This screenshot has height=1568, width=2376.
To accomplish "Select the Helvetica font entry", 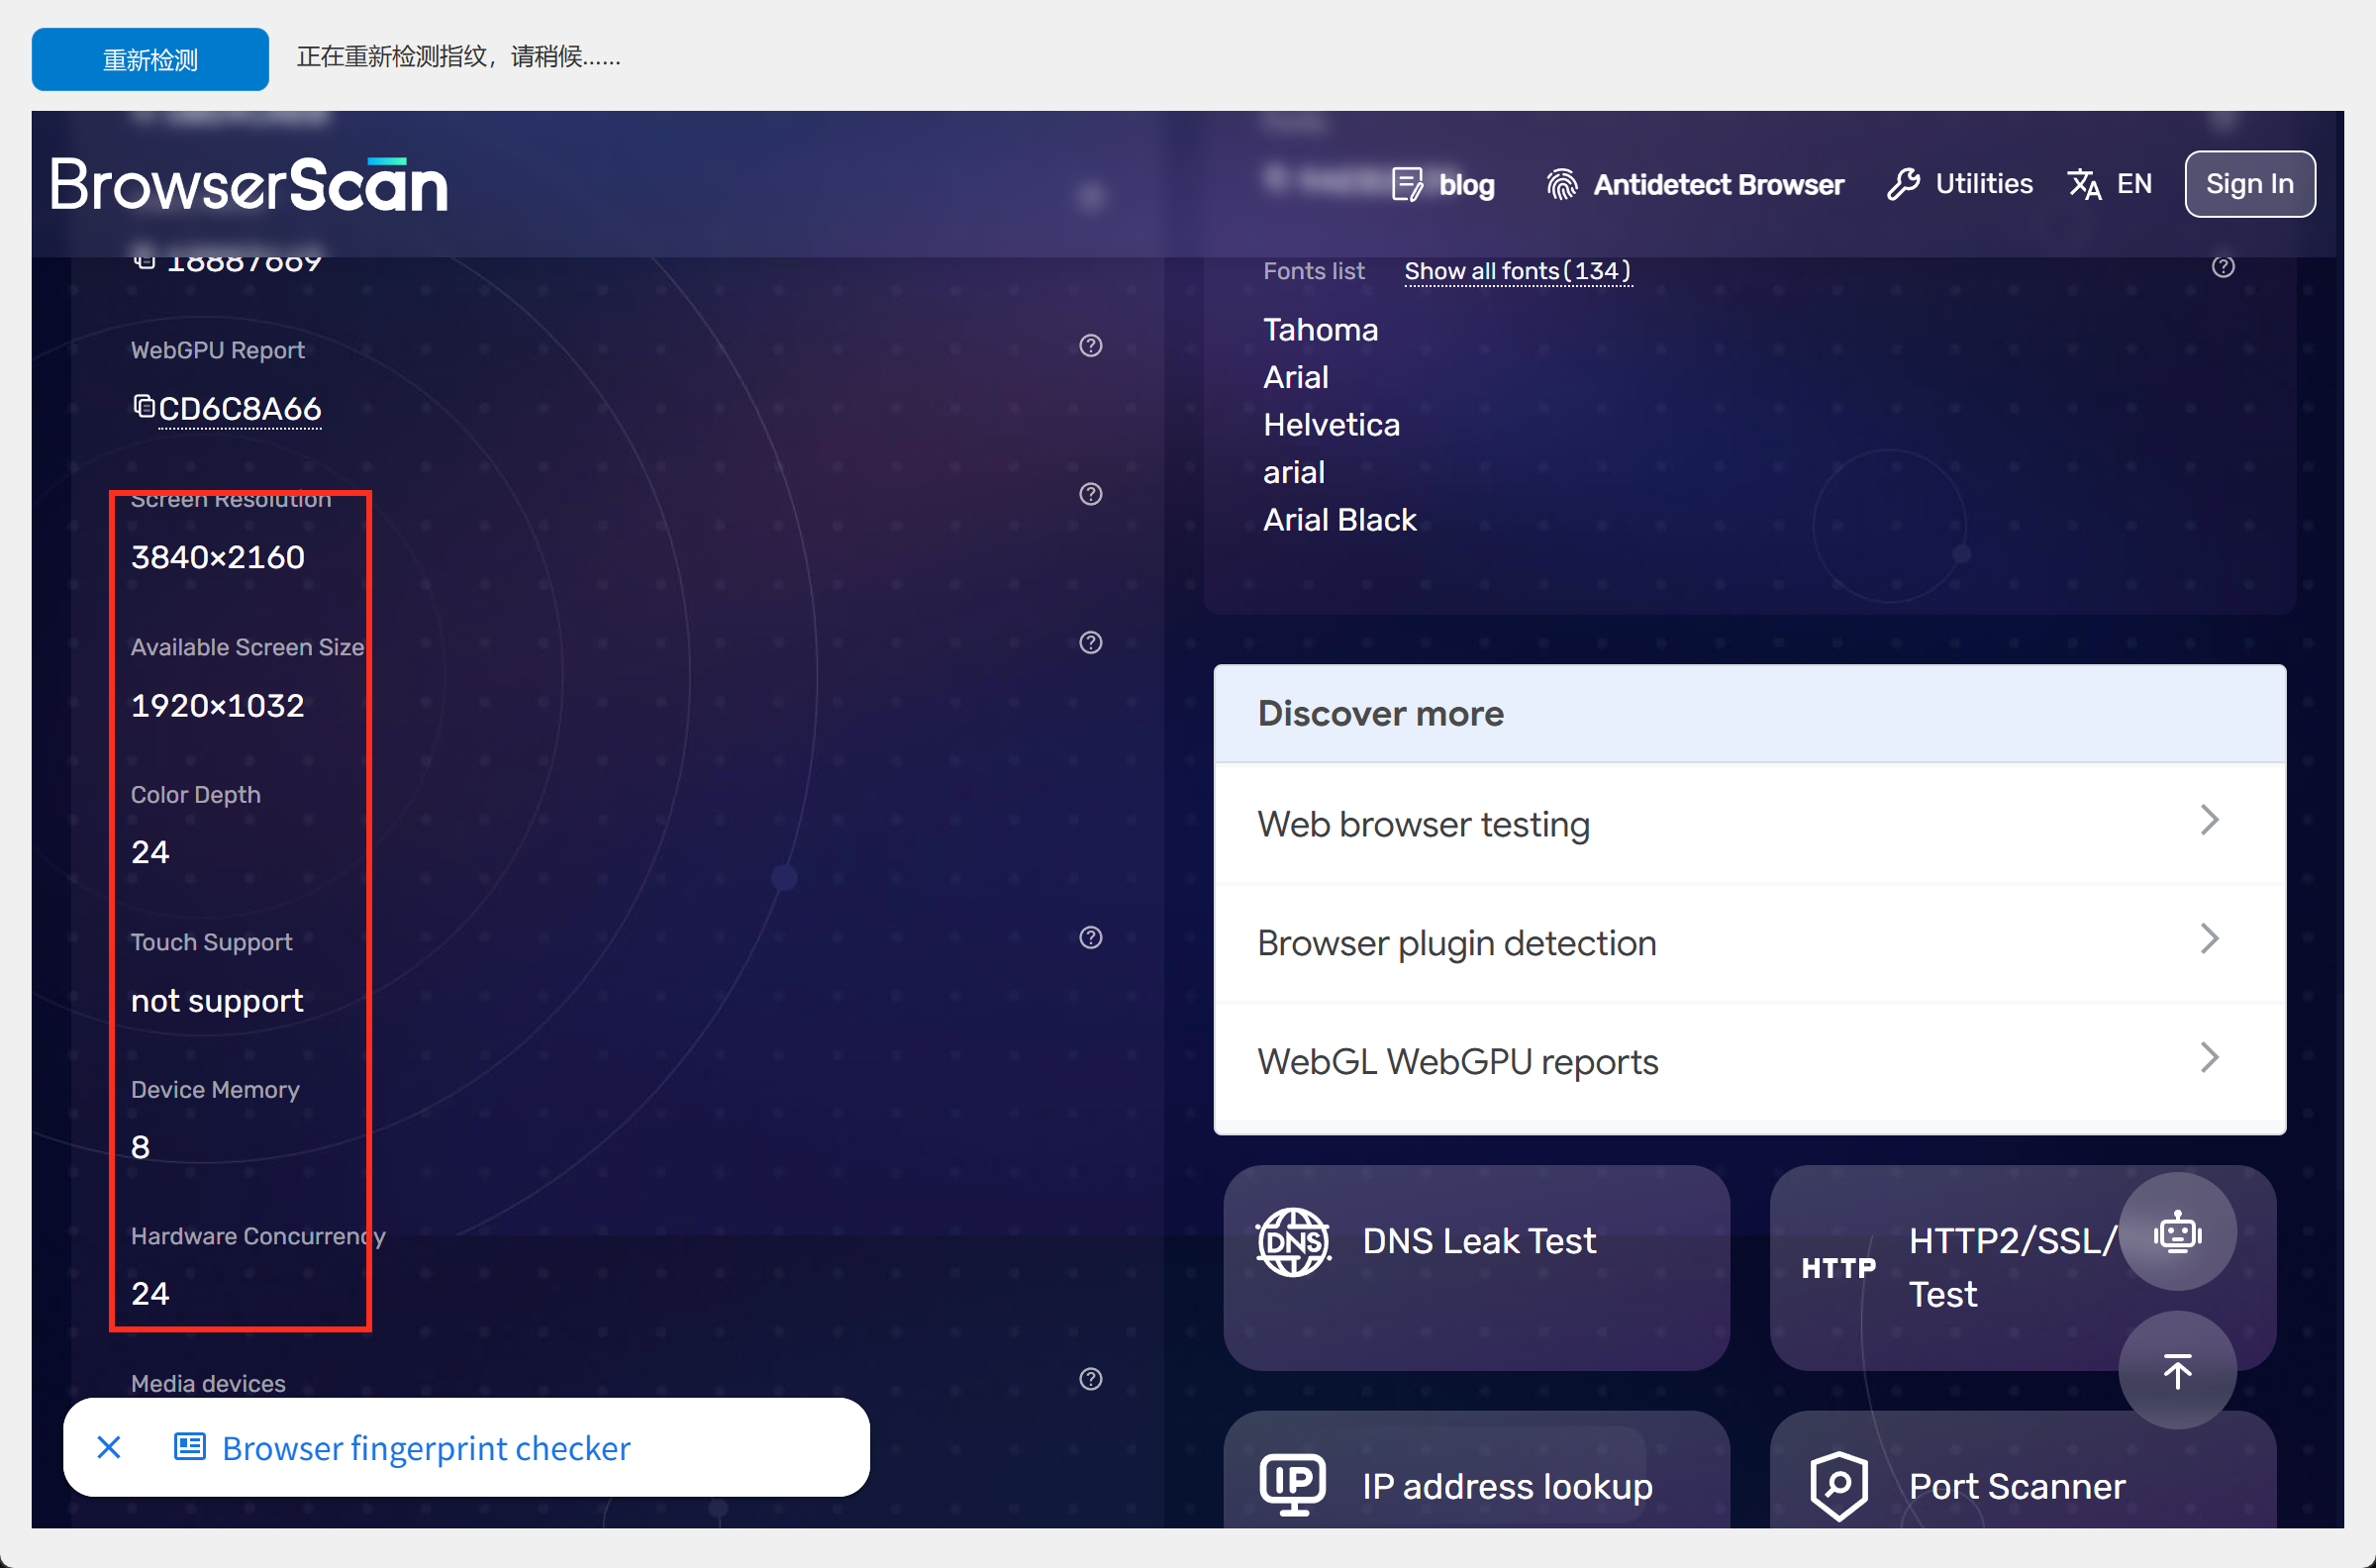I will [1331, 425].
